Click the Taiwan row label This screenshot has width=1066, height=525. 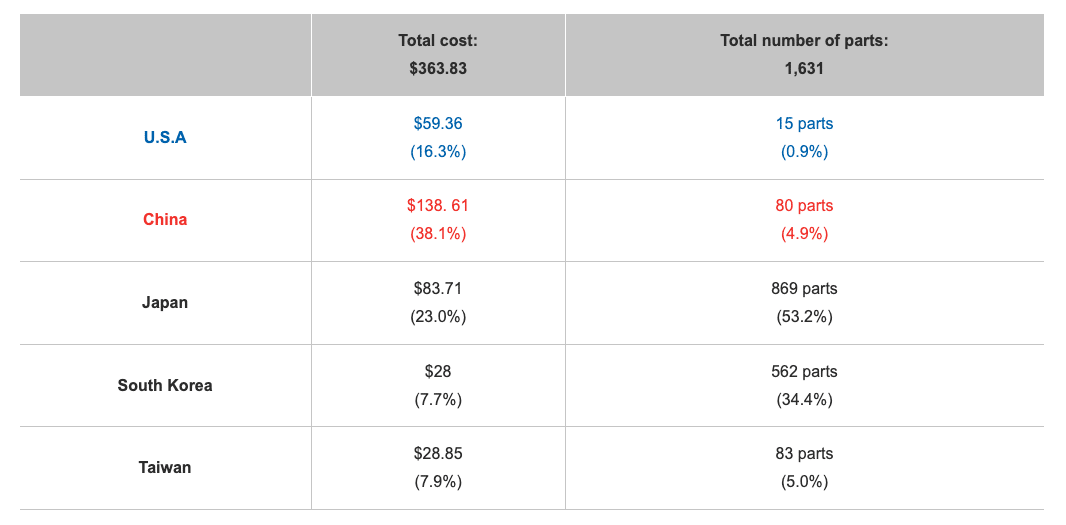[x=165, y=467]
